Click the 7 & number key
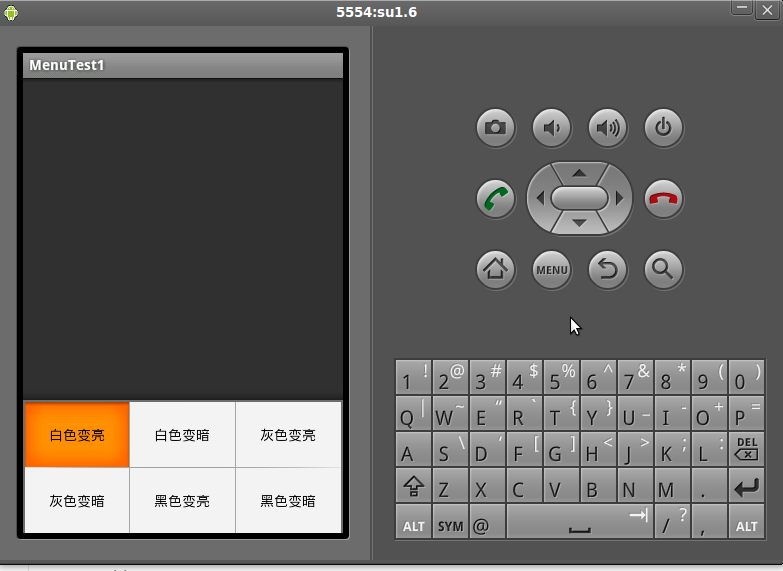Image resolution: width=783 pixels, height=571 pixels. pos(635,377)
